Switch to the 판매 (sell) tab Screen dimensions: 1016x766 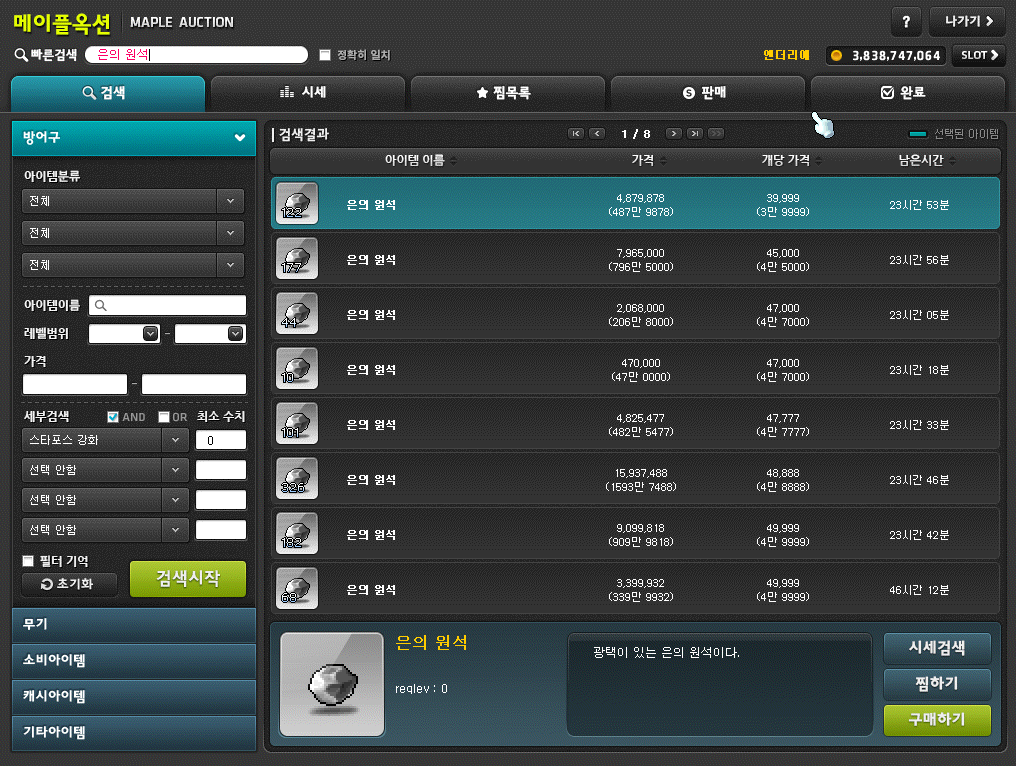708,93
